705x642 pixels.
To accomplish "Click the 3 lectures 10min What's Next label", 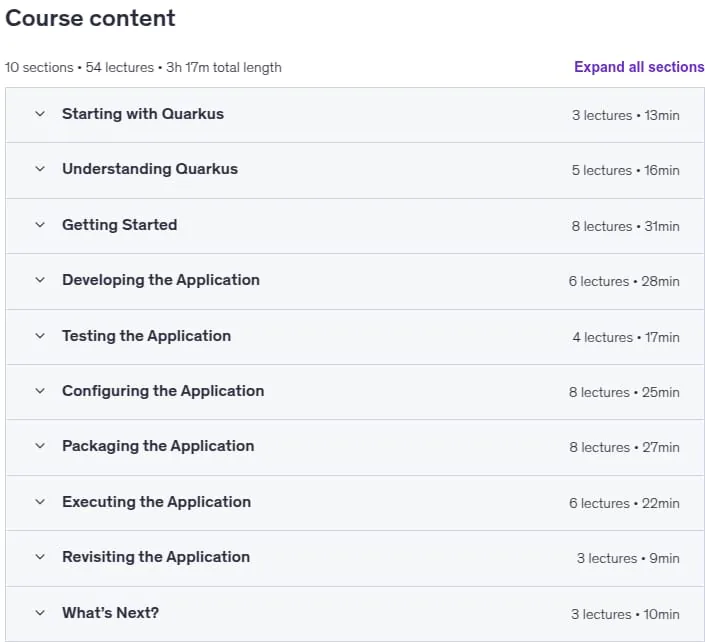I will click(x=625, y=614).
